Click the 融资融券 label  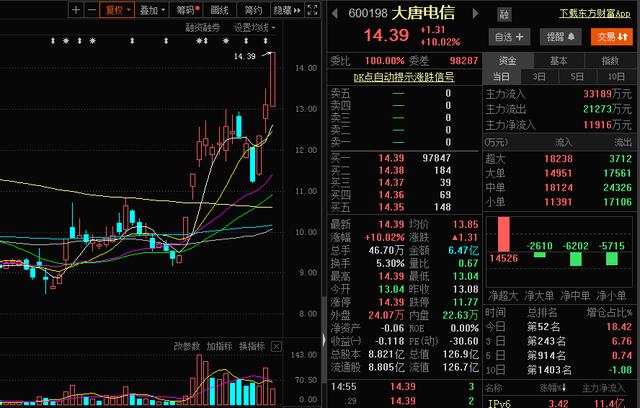(x=203, y=28)
